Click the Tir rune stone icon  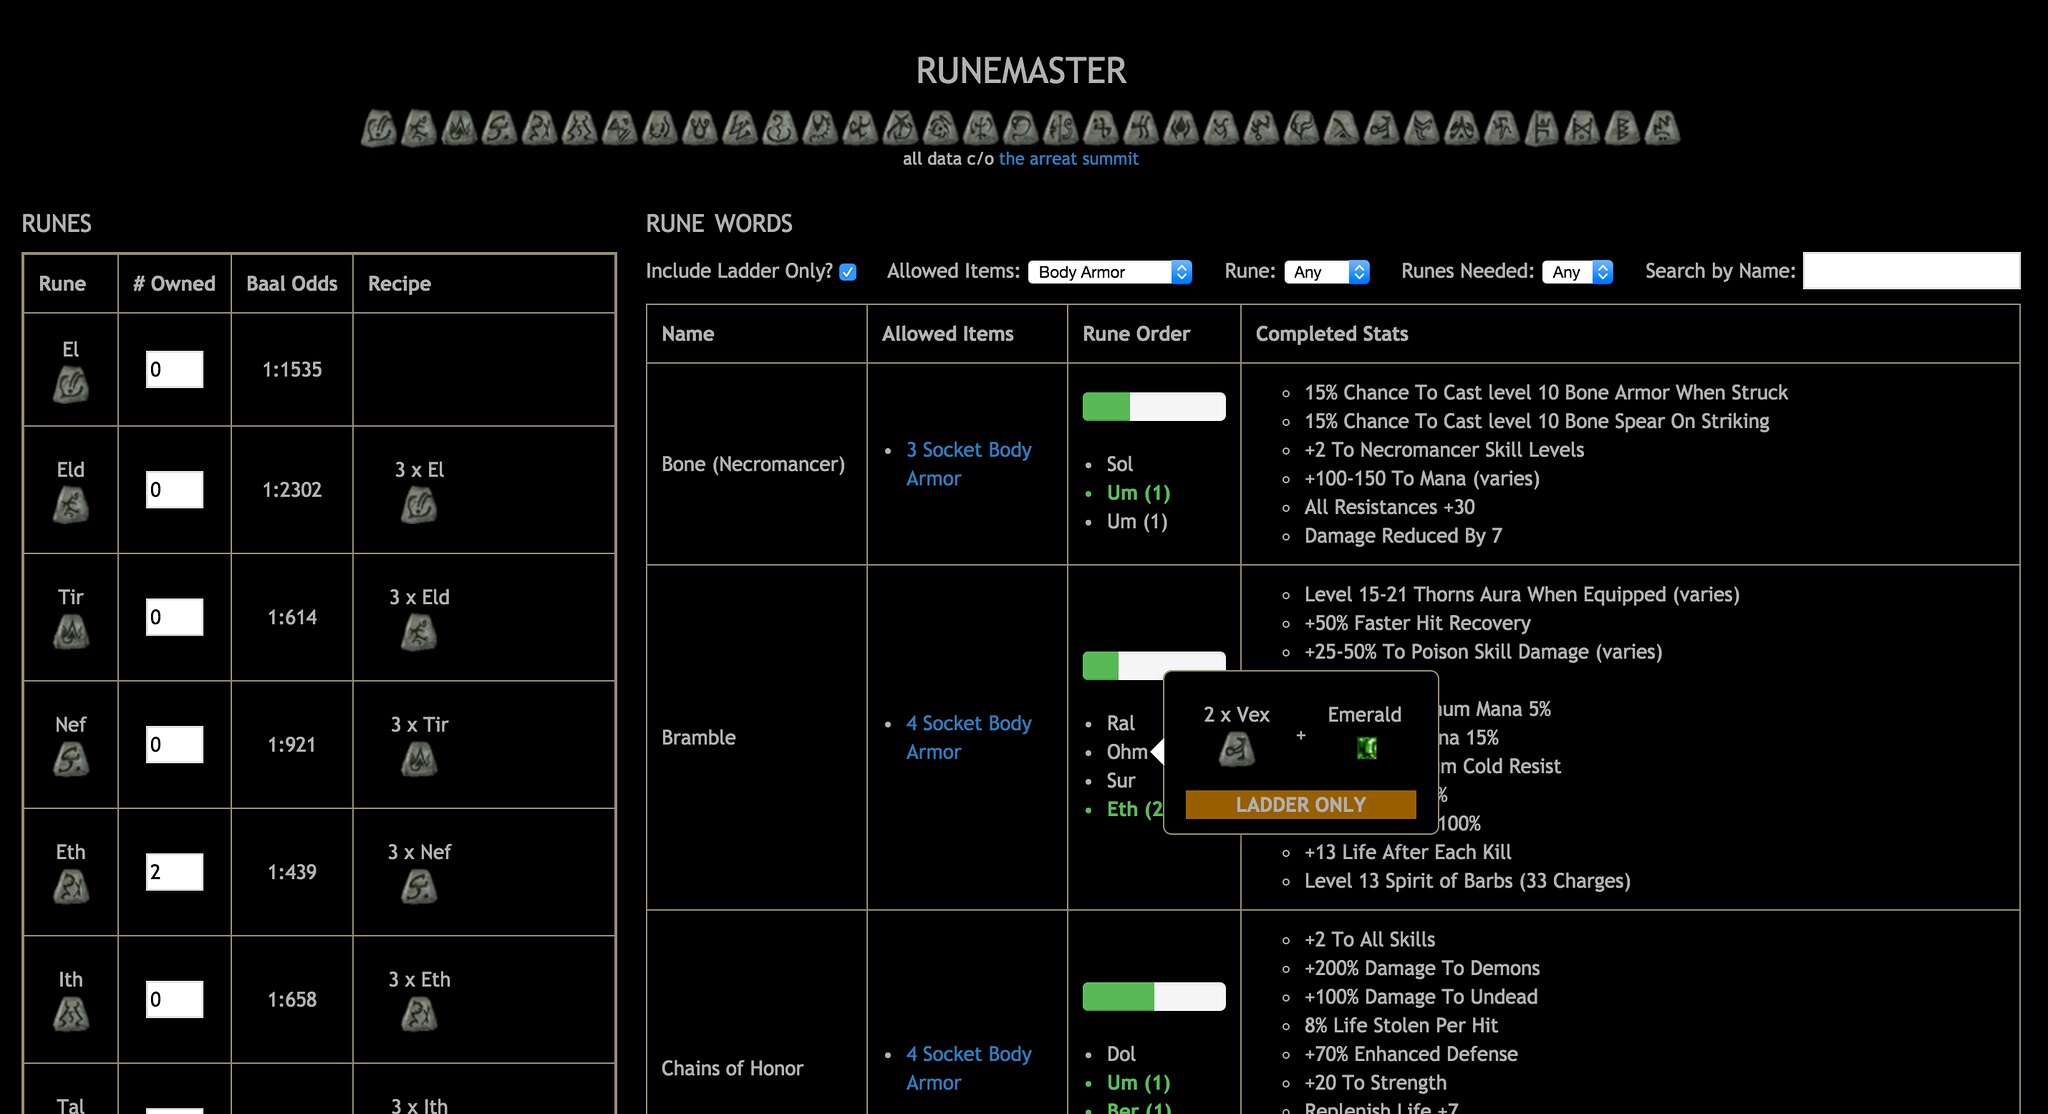(70, 632)
